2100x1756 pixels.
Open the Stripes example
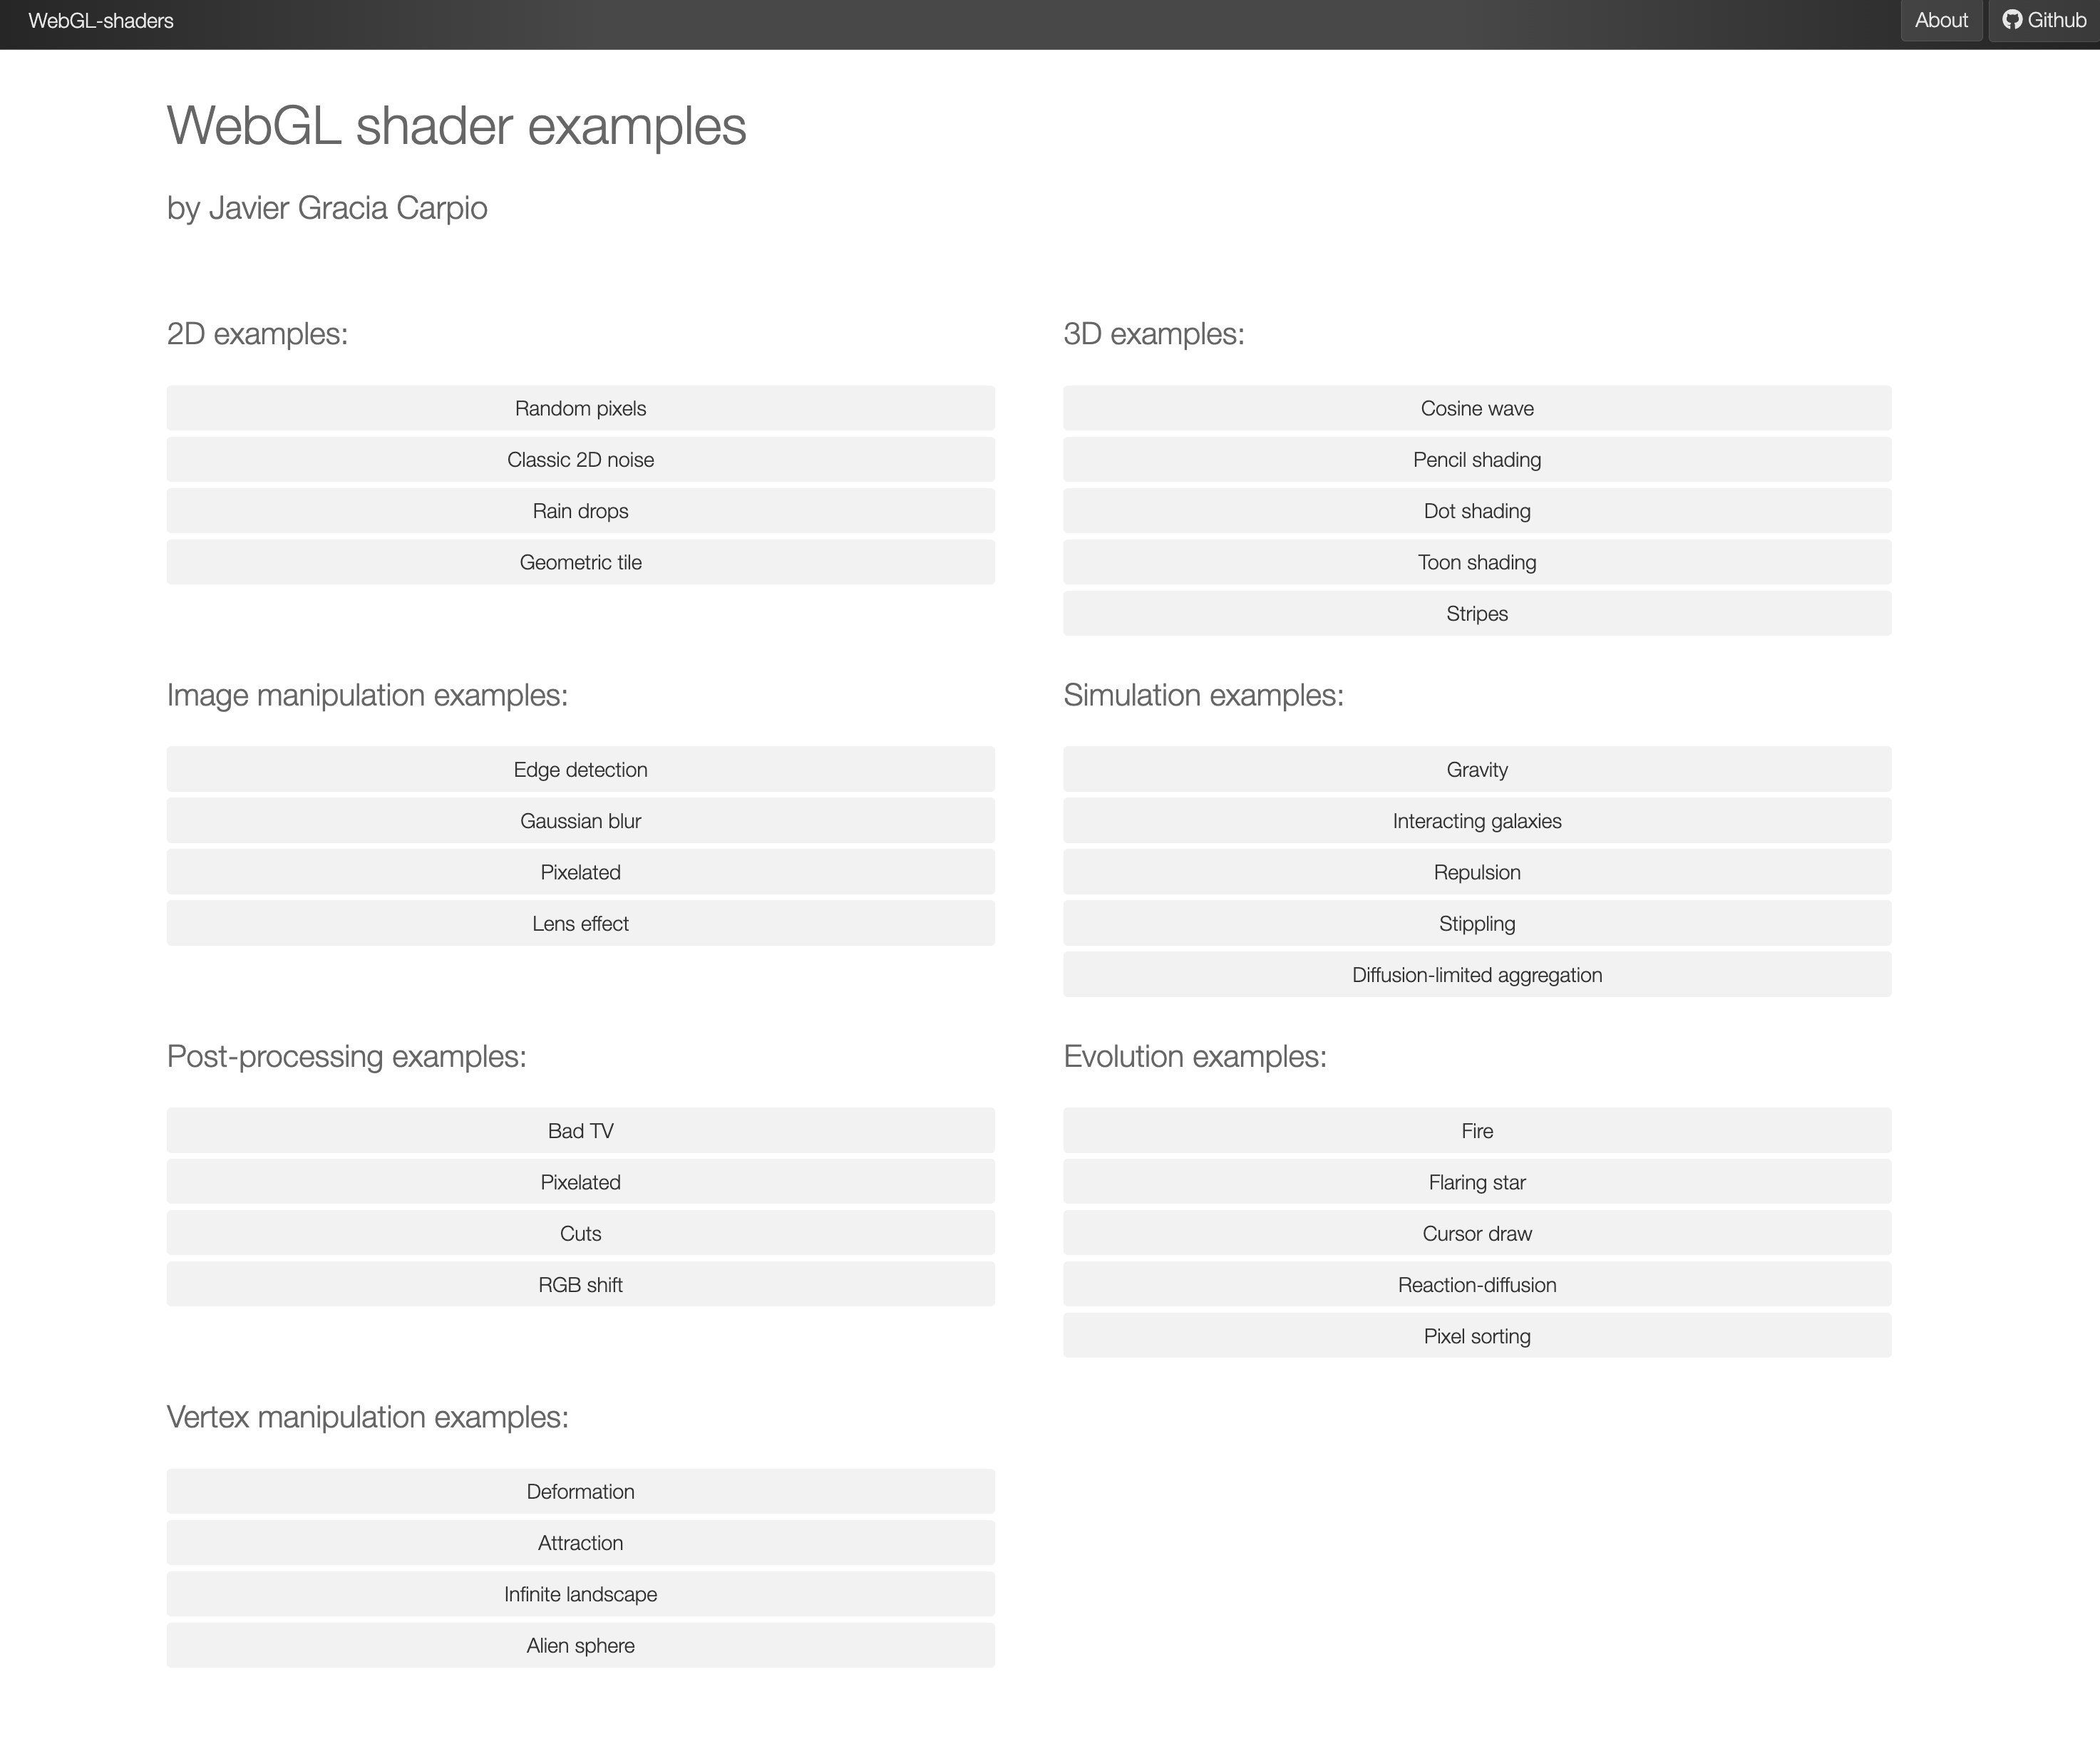(1477, 613)
